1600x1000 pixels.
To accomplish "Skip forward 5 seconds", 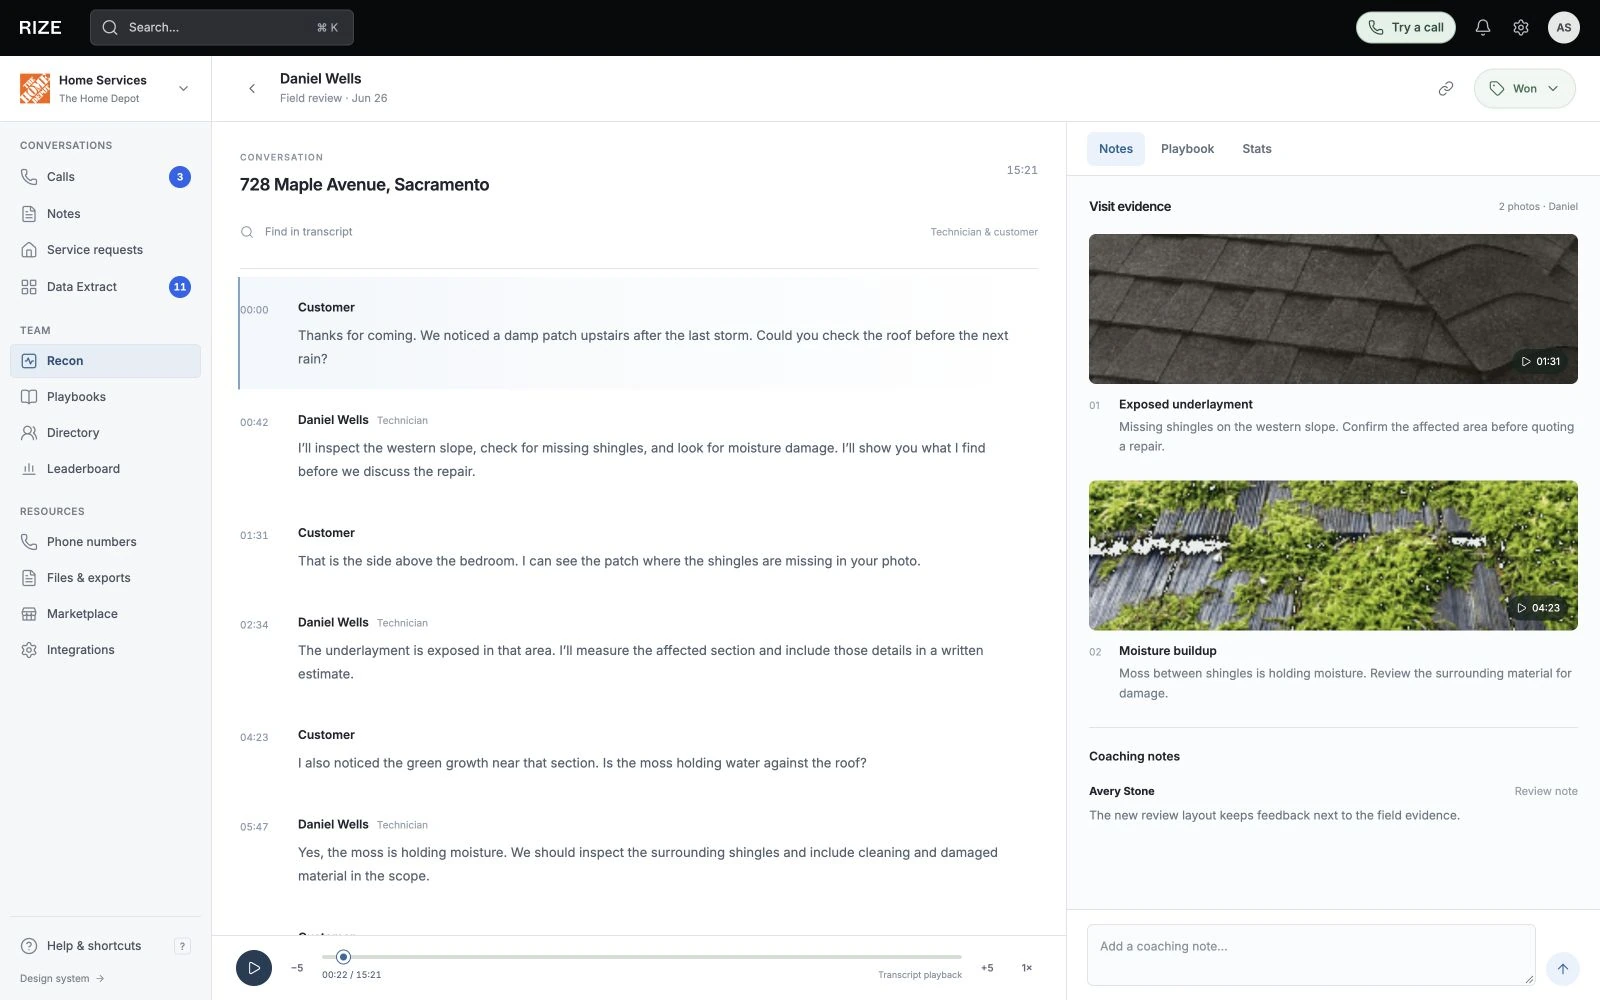I will [987, 968].
